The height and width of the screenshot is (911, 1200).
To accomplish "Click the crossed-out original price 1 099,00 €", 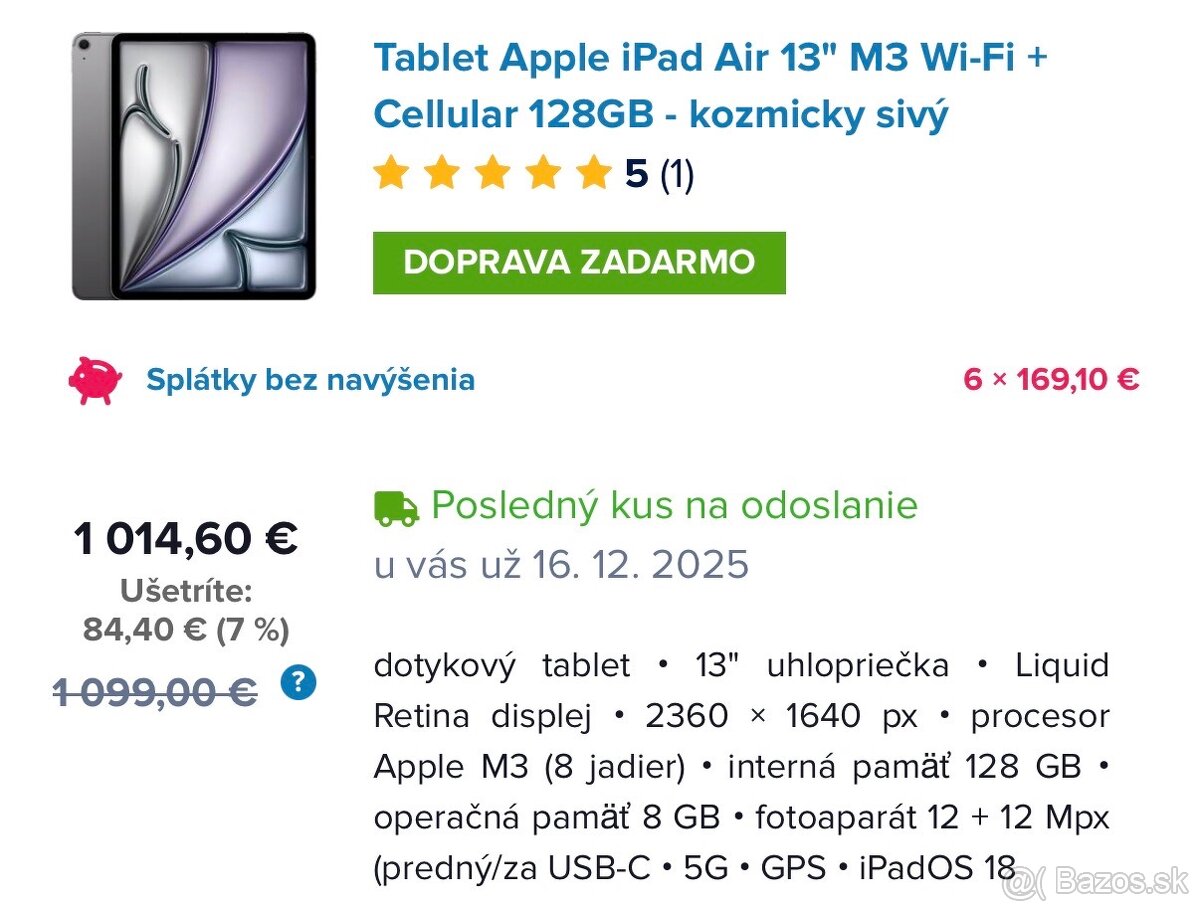I will coord(156,692).
